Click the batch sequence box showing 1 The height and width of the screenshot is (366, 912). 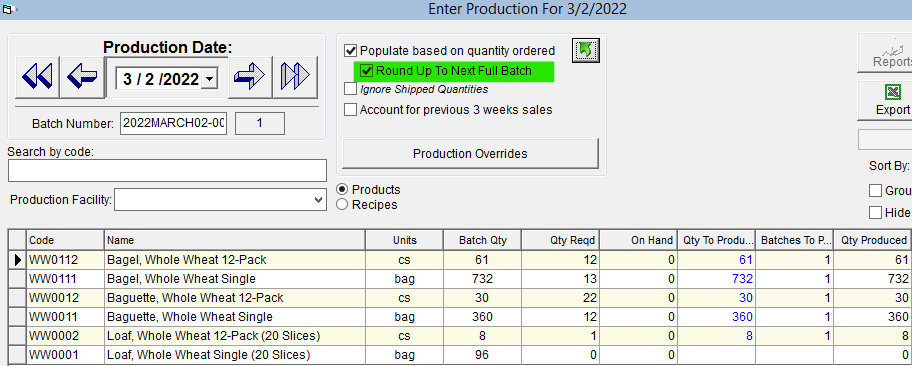pyautogui.click(x=260, y=123)
